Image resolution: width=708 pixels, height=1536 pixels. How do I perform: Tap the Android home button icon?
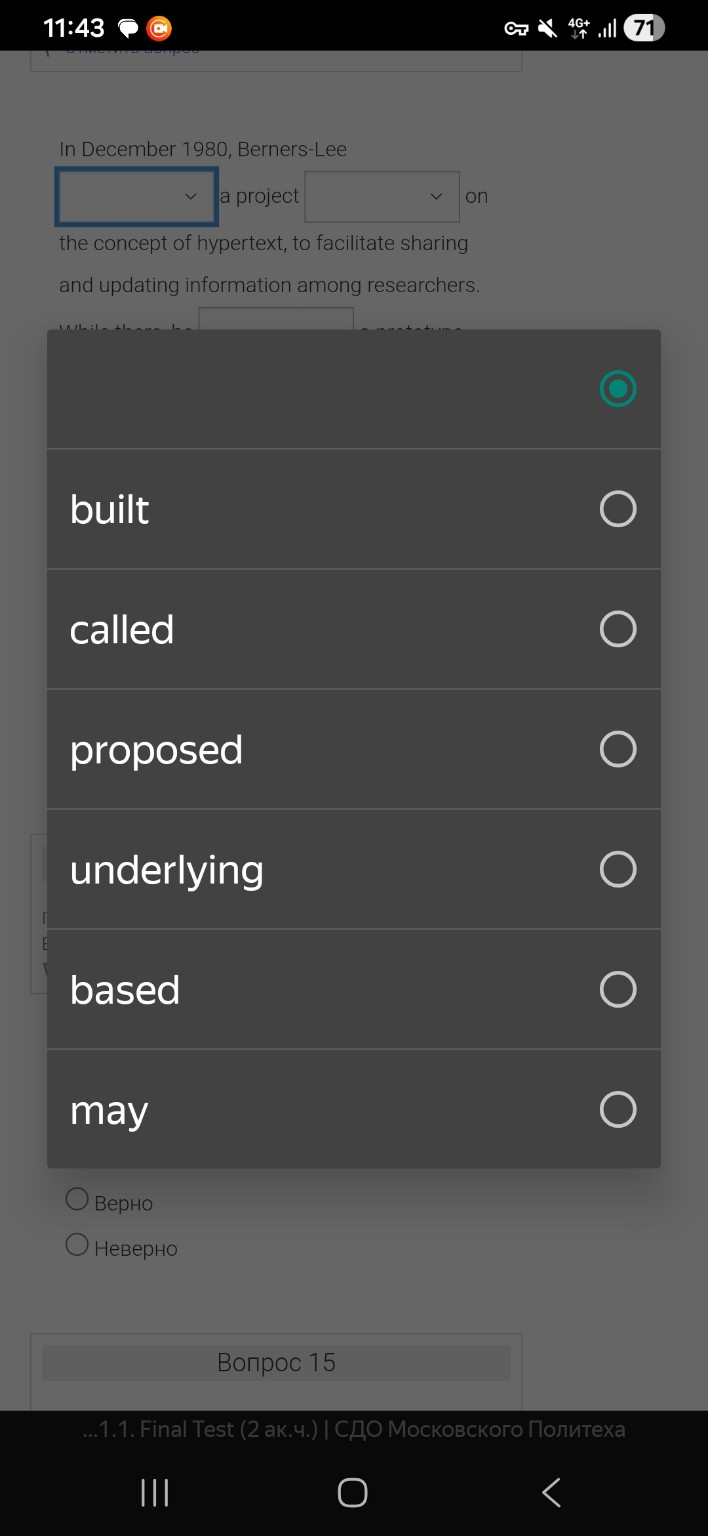[x=353, y=1492]
